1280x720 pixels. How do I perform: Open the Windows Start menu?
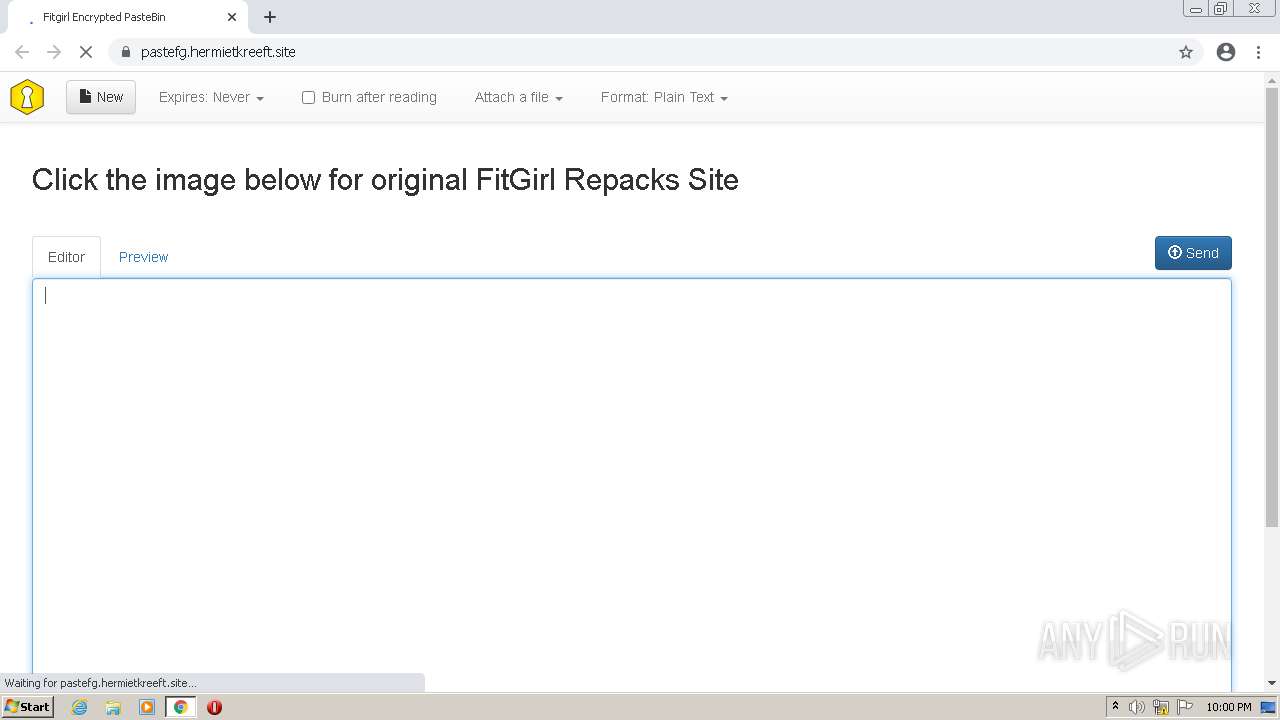click(x=27, y=707)
